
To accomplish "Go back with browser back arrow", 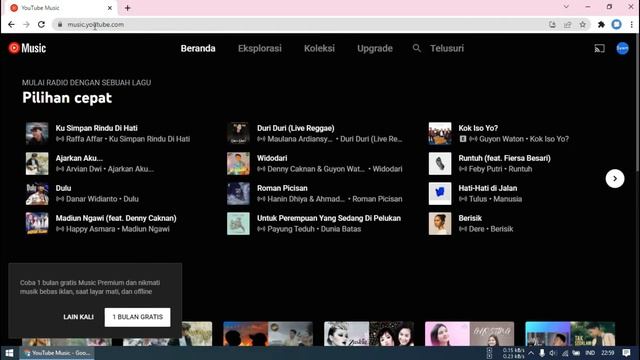I will click(x=11, y=24).
